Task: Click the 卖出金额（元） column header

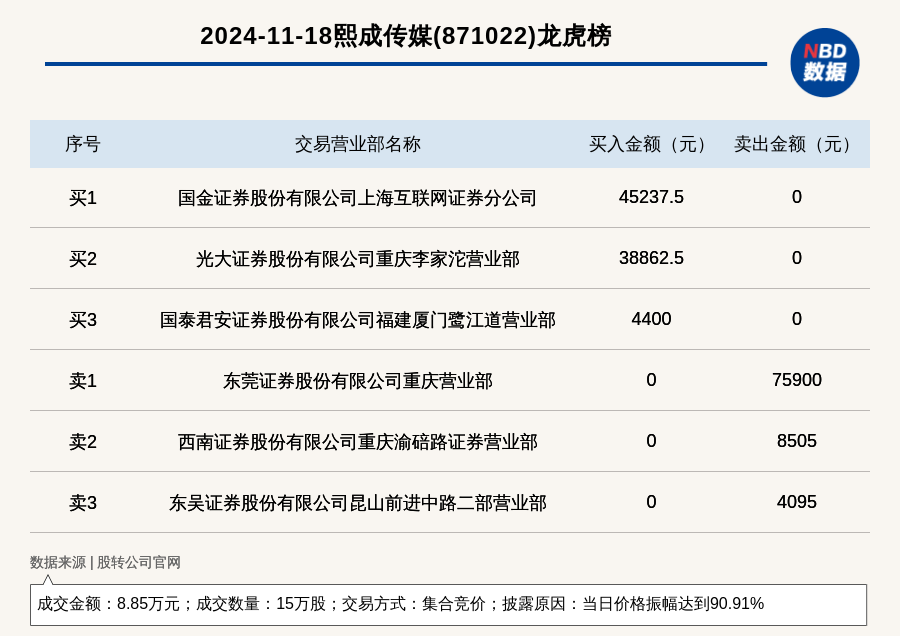Action: [x=796, y=144]
